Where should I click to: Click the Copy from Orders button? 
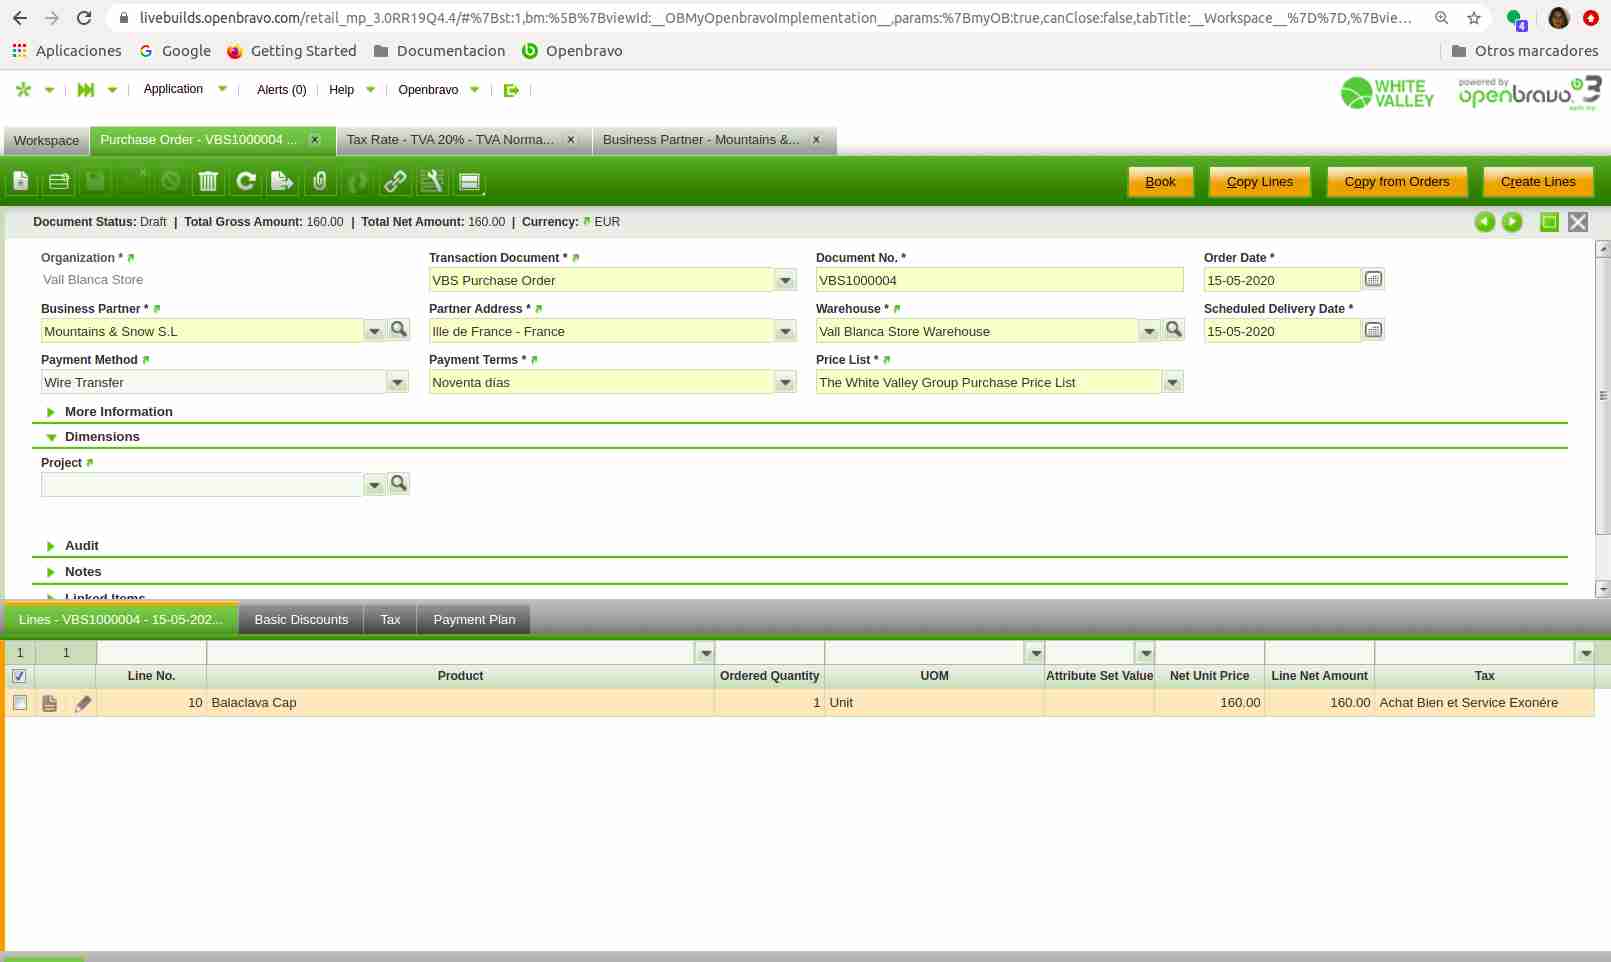click(1396, 182)
